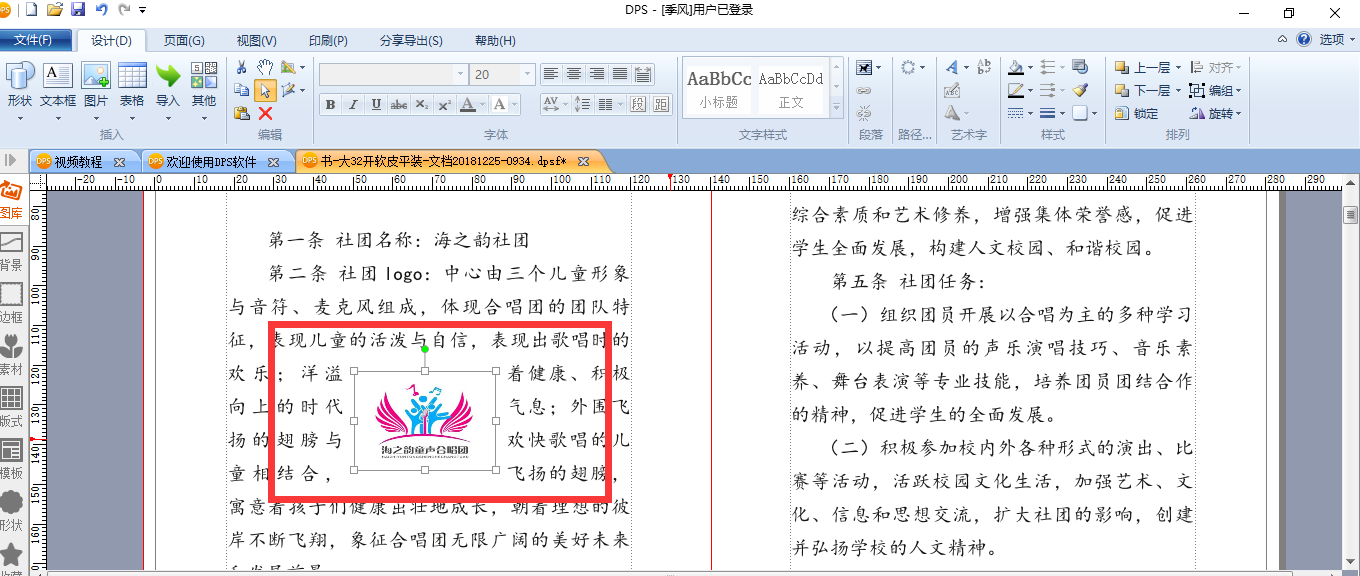Toggle bold formatting

(x=330, y=105)
